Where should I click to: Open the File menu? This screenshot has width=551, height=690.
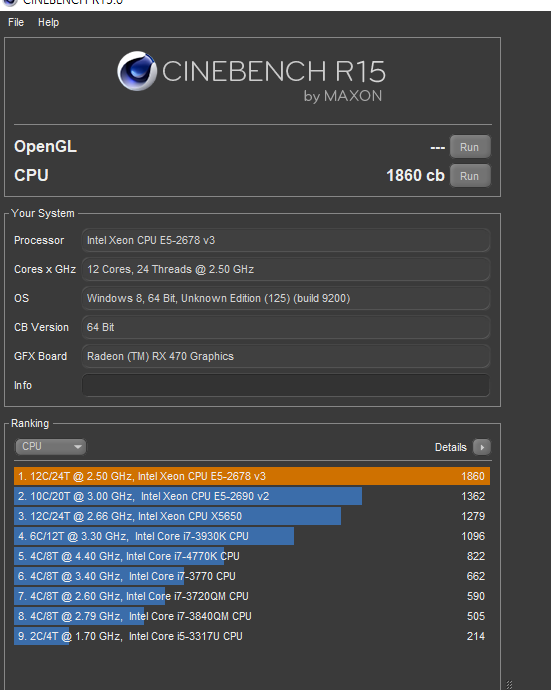point(16,22)
